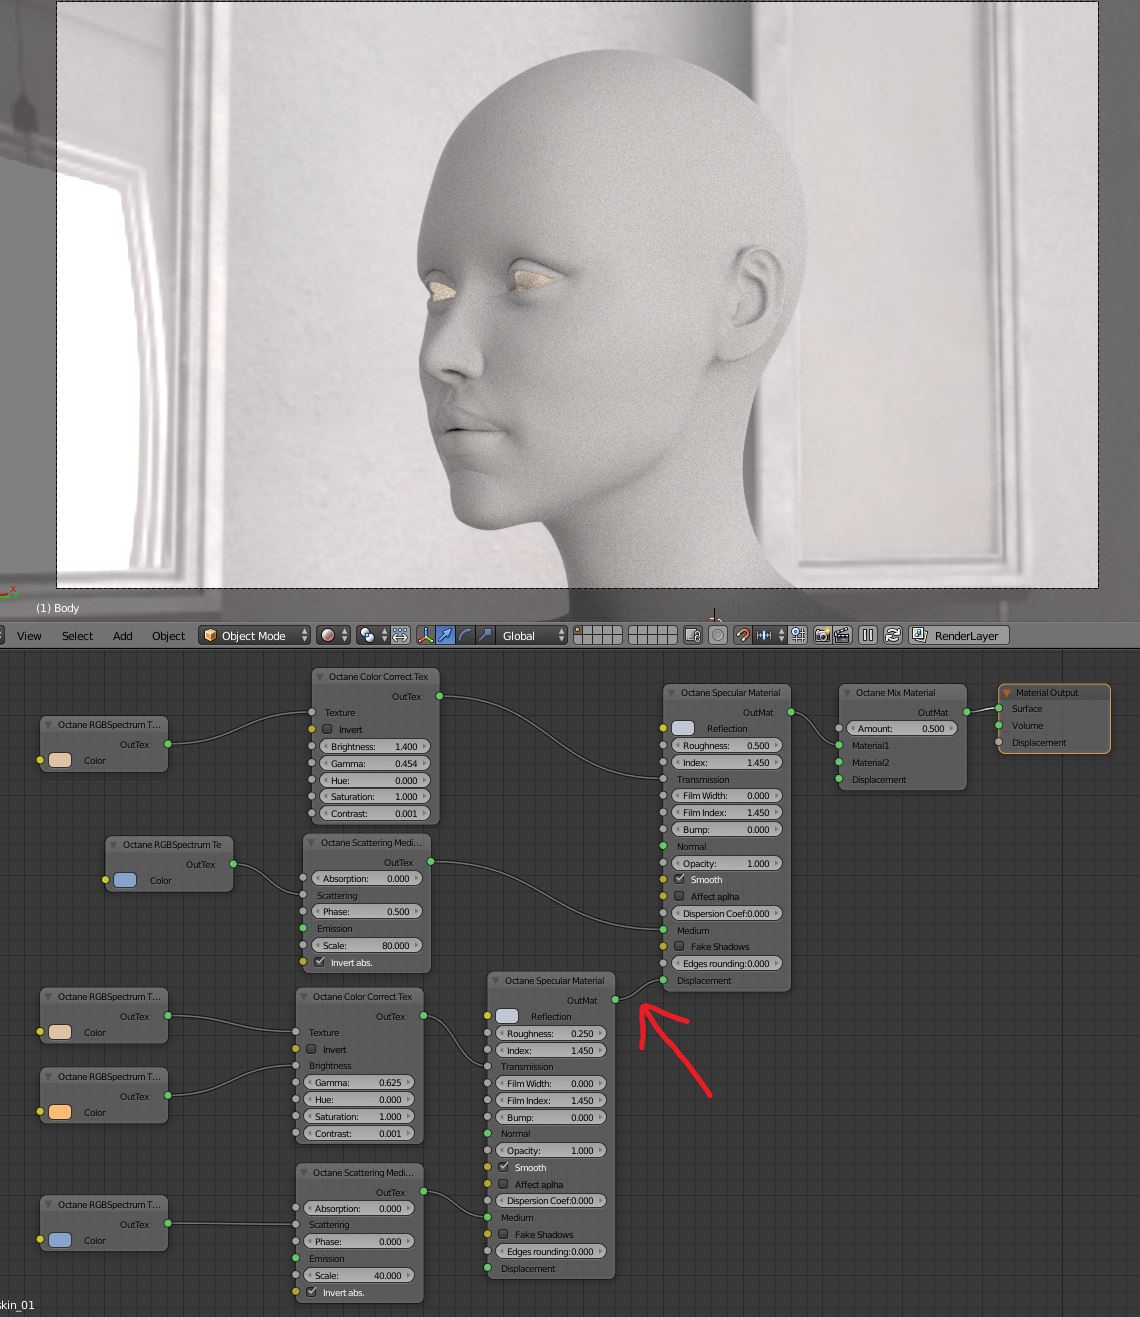The width and height of the screenshot is (1140, 1317).
Task: Toggle Smooth on upper Specular Material
Action: [680, 879]
